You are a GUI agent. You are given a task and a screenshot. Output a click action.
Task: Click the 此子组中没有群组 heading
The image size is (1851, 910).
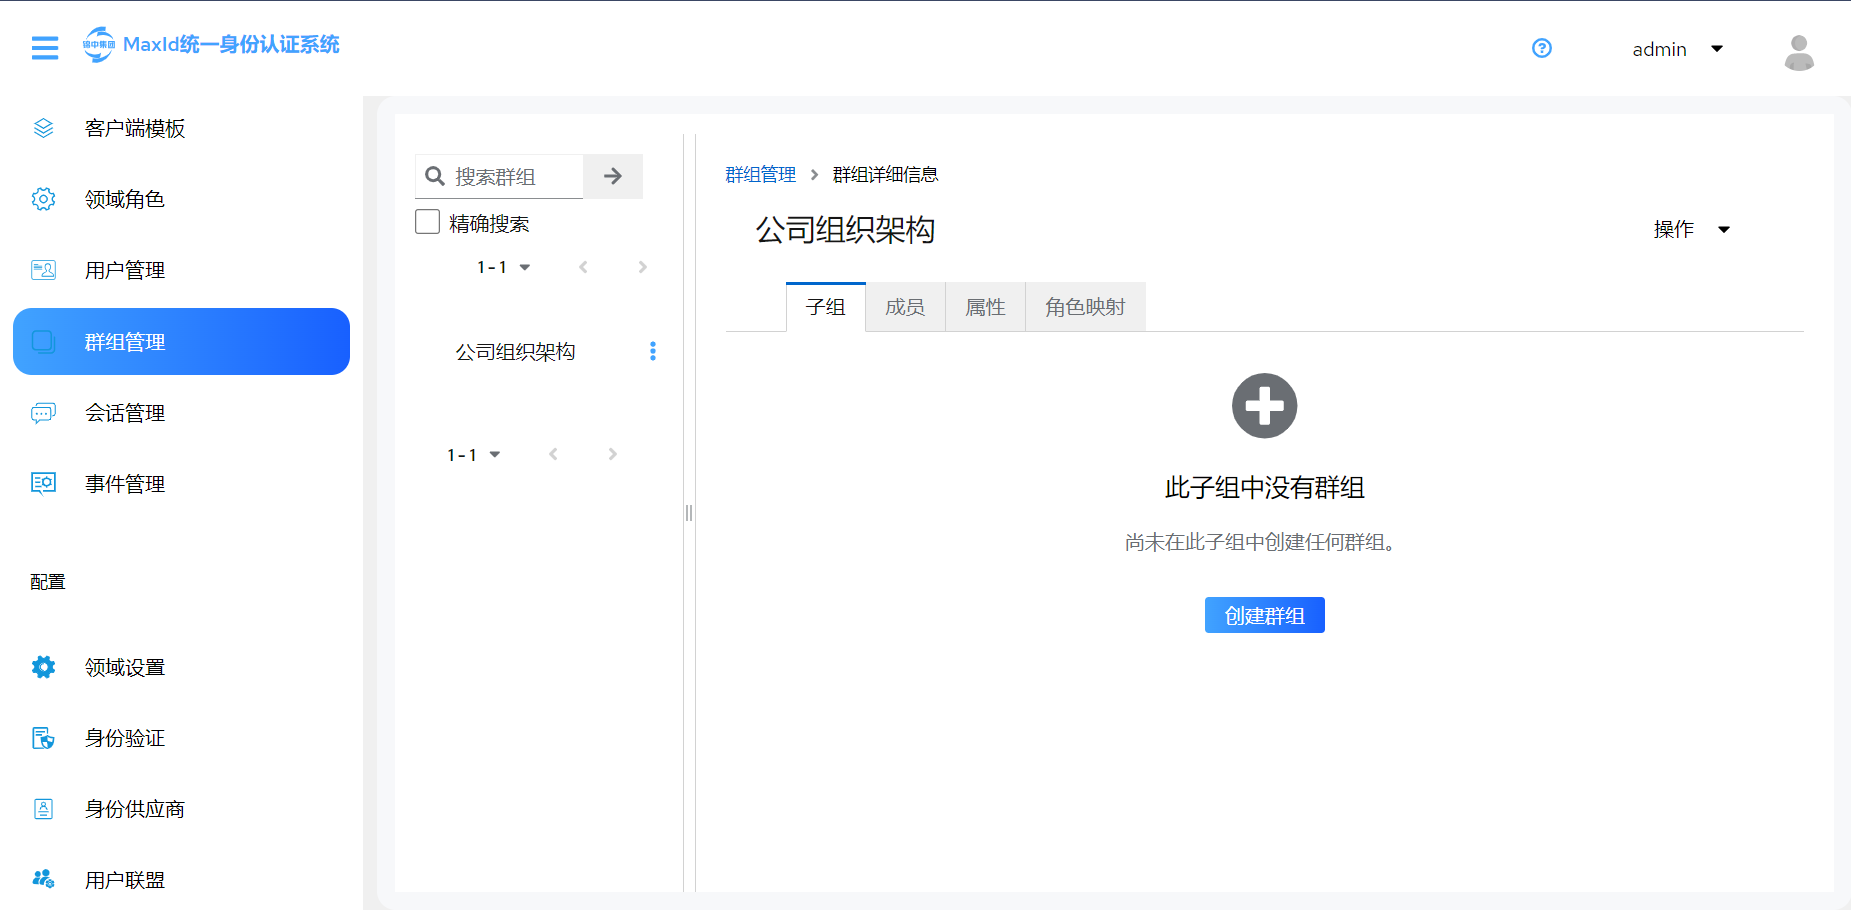[1264, 487]
